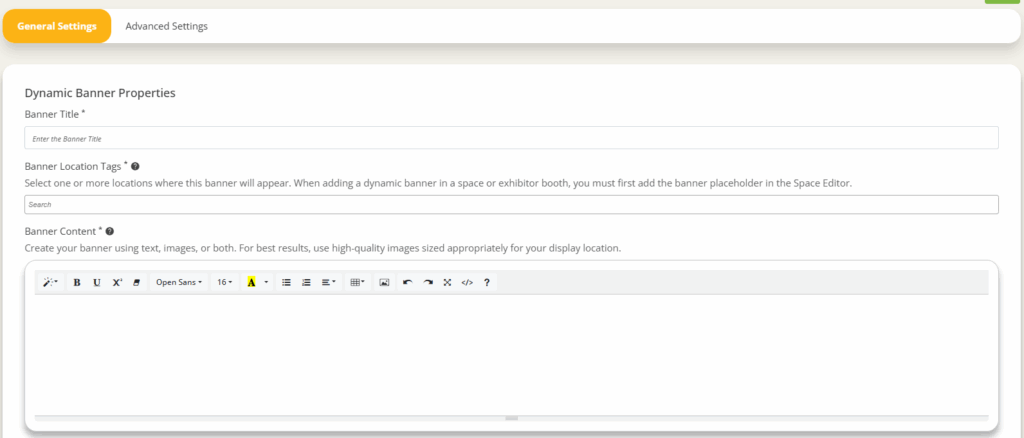Image resolution: width=1024 pixels, height=438 pixels.
Task: Insert a picture into the banner
Action: [384, 283]
